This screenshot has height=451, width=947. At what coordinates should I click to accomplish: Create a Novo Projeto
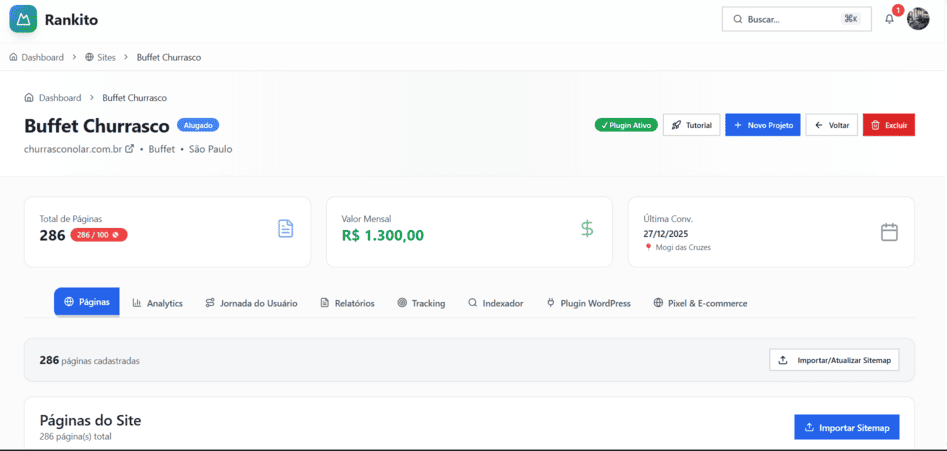click(x=763, y=125)
